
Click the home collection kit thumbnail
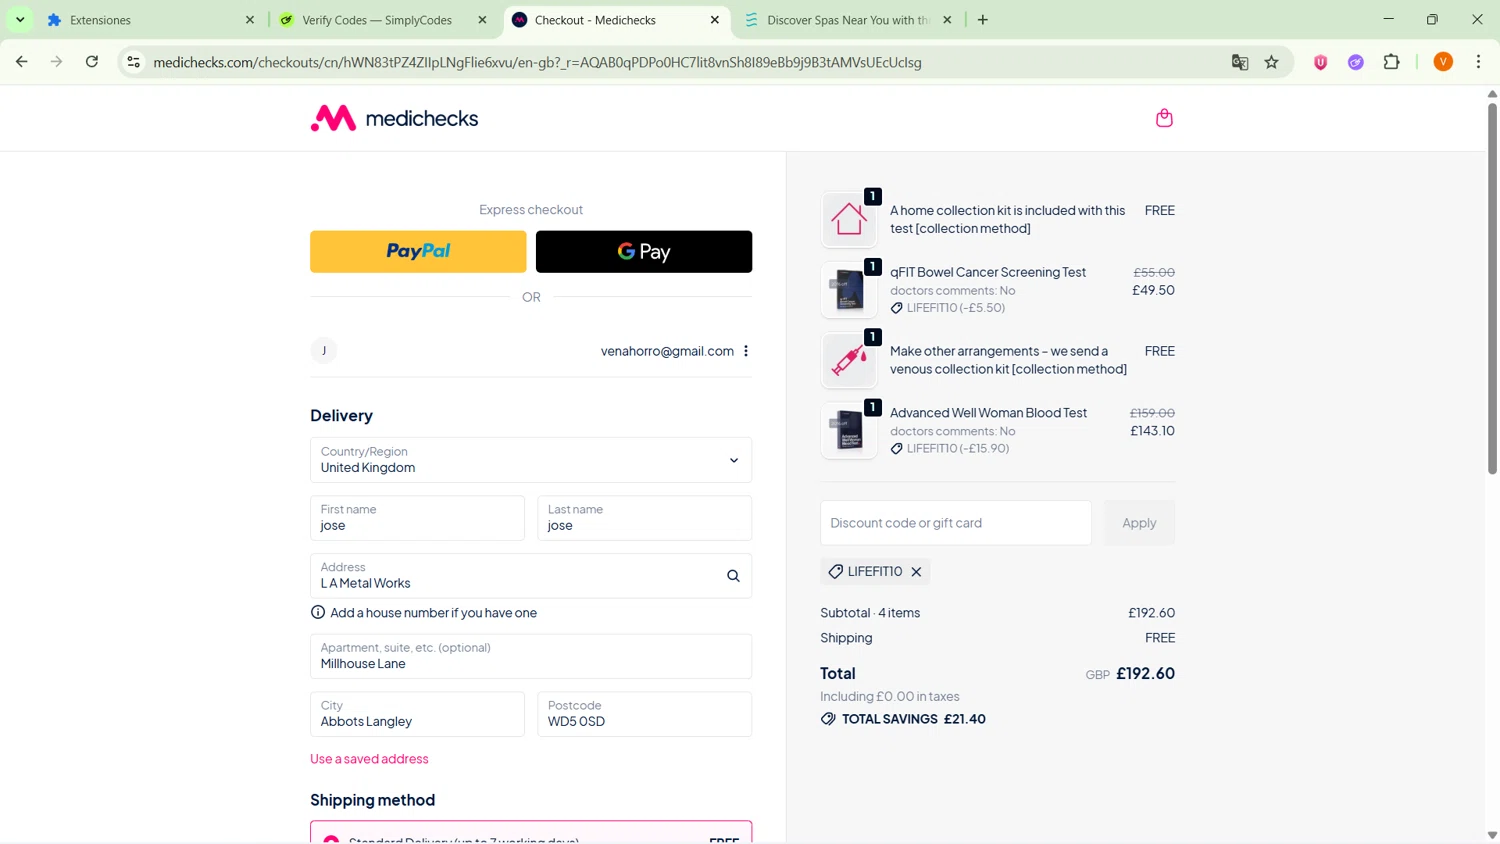[849, 219]
